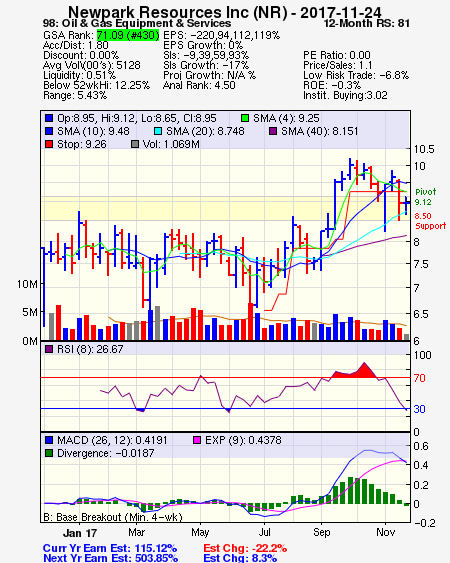Click the 'Vol: 1.069M' legend label
This screenshot has width=450, height=563.
pyautogui.click(x=171, y=144)
